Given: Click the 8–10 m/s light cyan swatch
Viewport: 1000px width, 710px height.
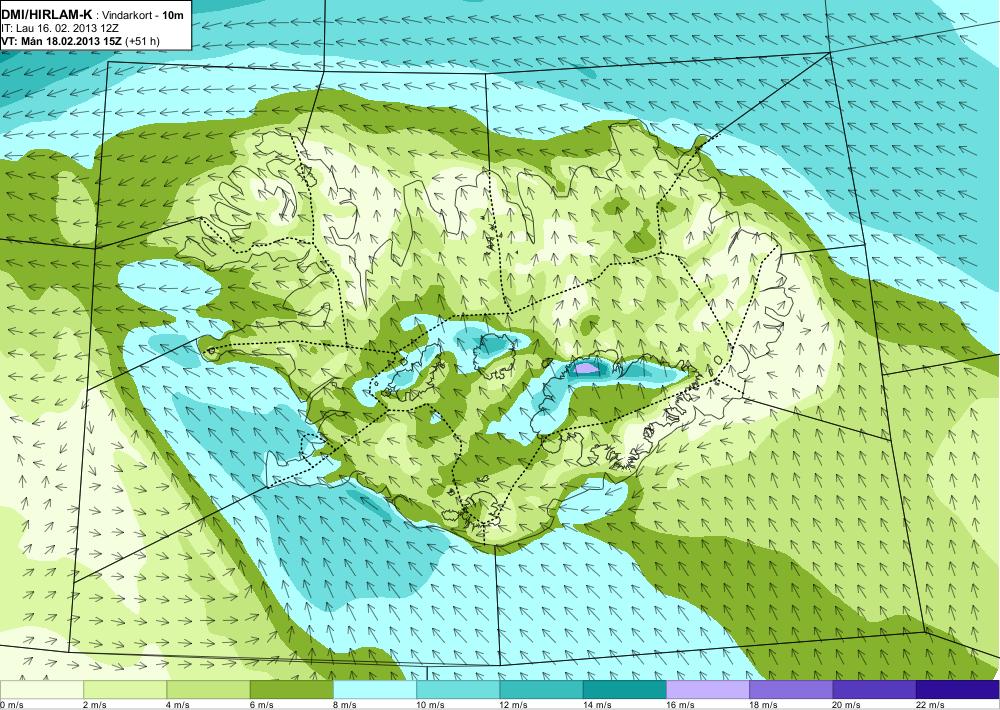Looking at the screenshot, I should point(375,690).
